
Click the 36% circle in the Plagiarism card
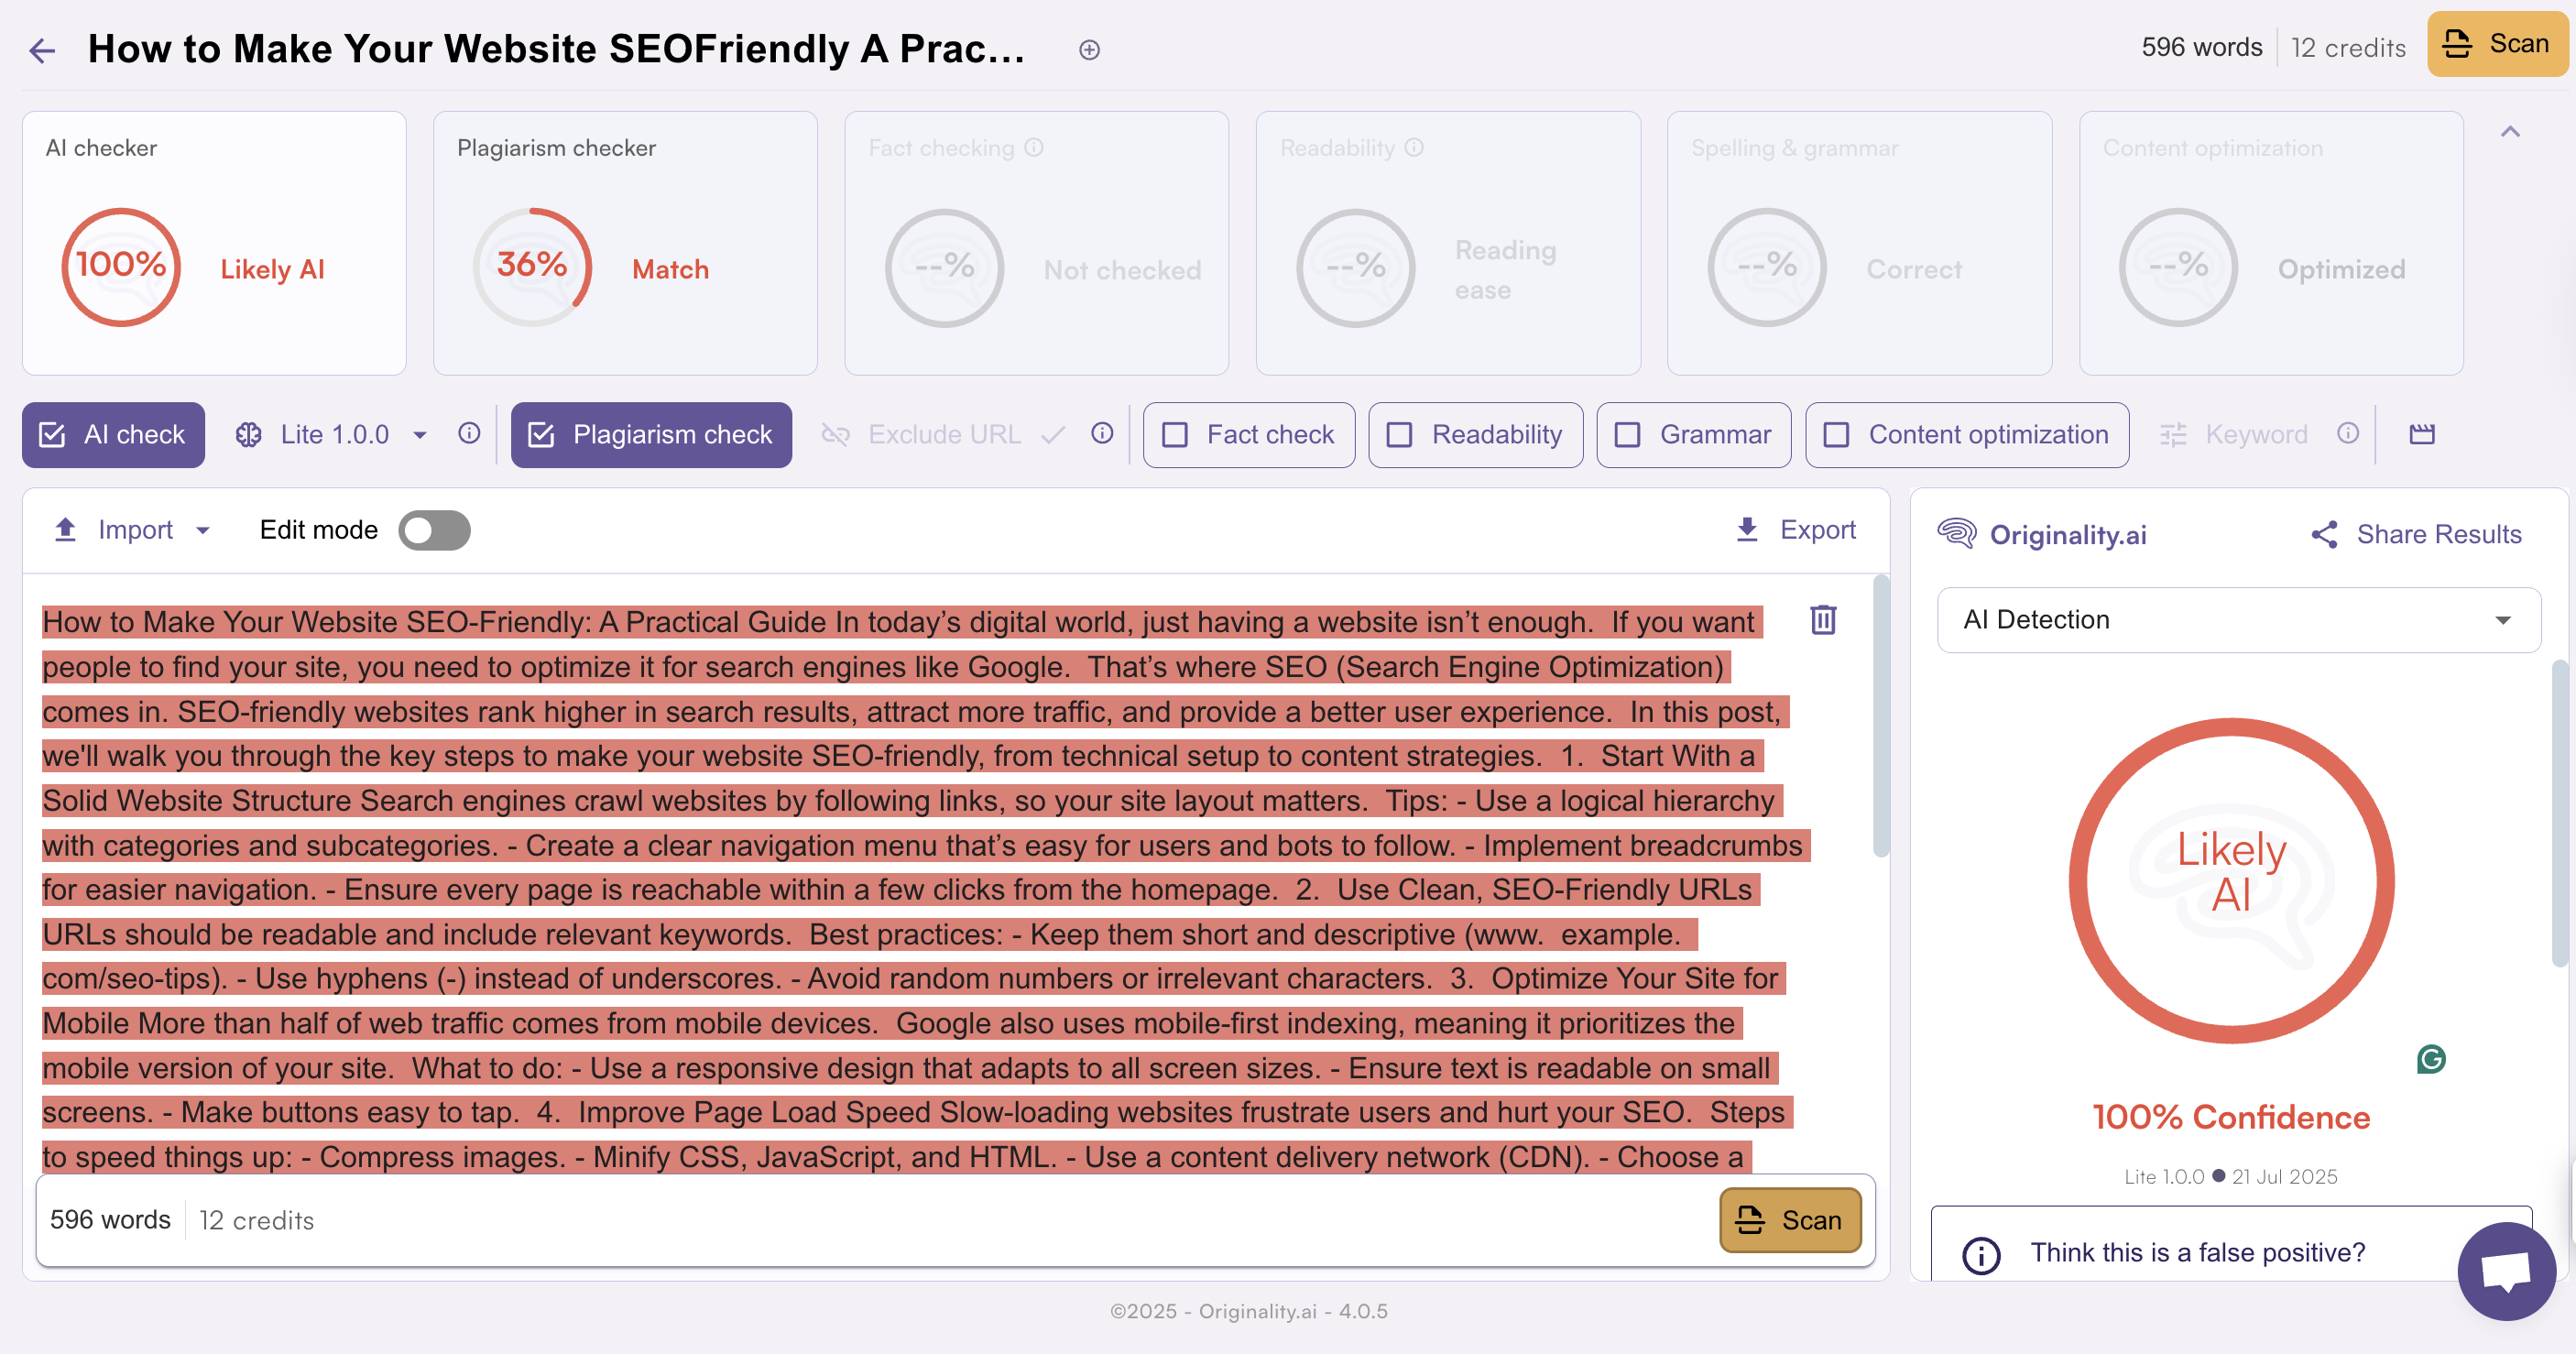(532, 267)
